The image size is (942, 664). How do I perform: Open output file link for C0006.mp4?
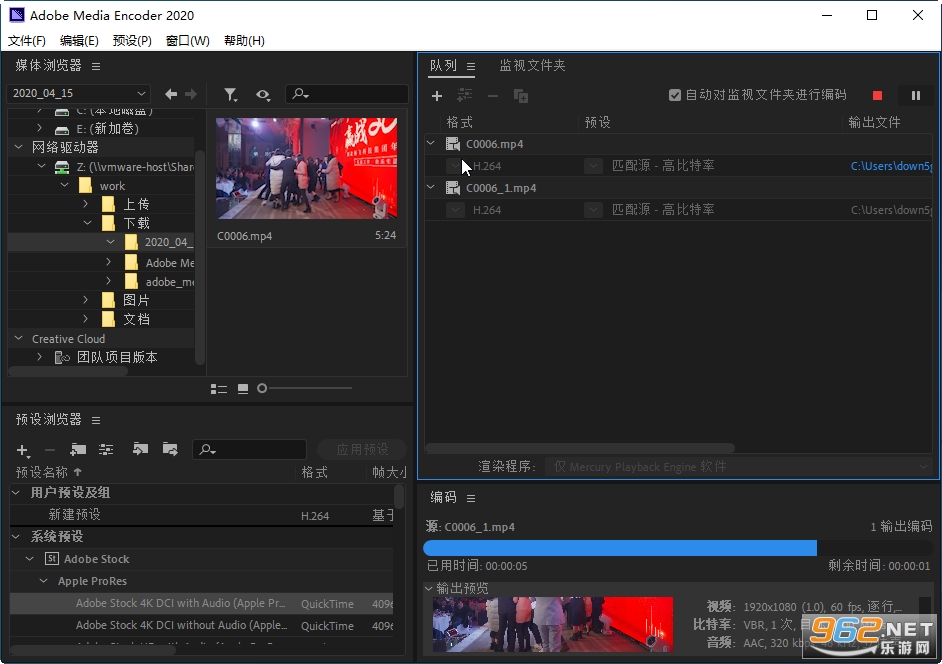click(x=891, y=166)
